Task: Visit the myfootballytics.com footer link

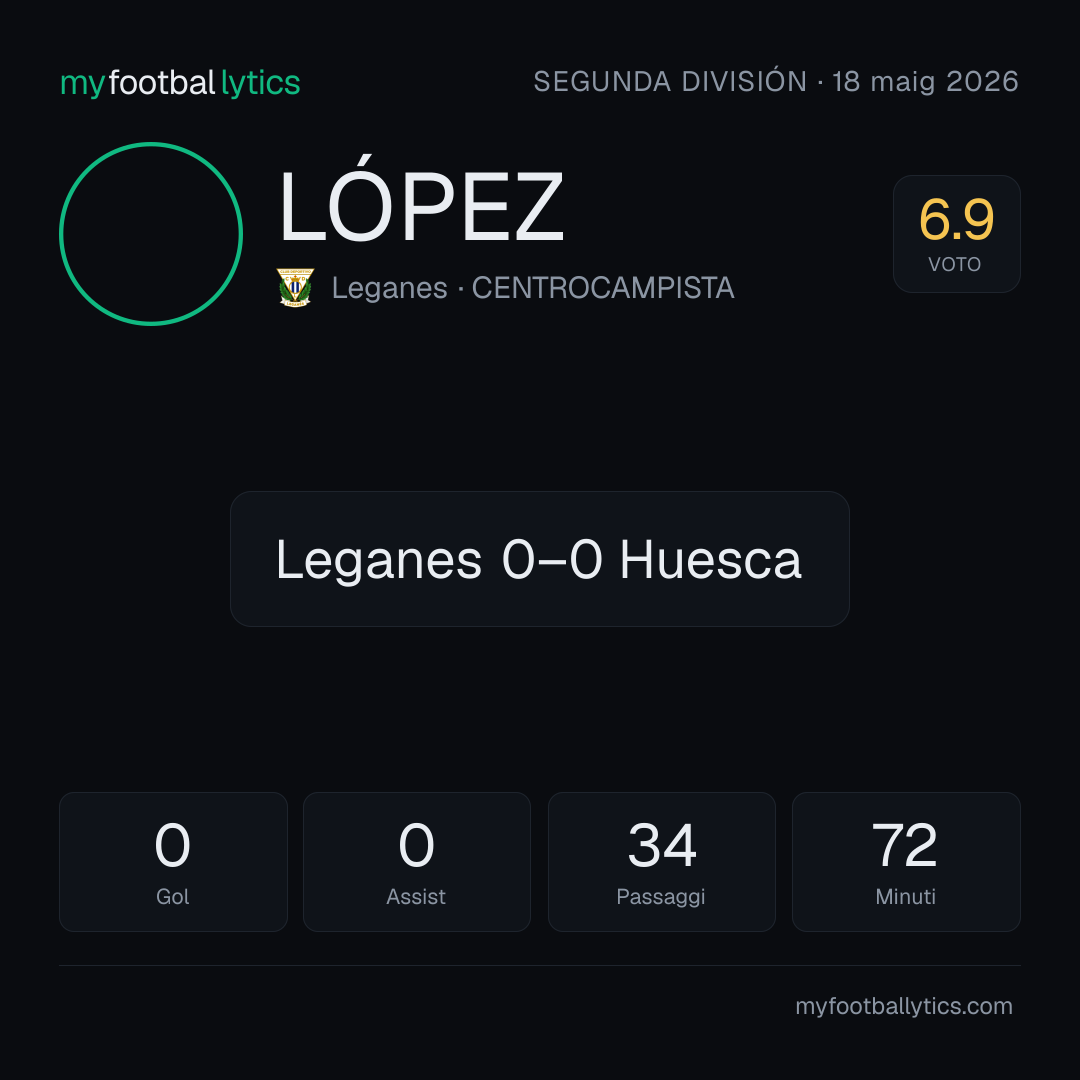Action: 904,1006
